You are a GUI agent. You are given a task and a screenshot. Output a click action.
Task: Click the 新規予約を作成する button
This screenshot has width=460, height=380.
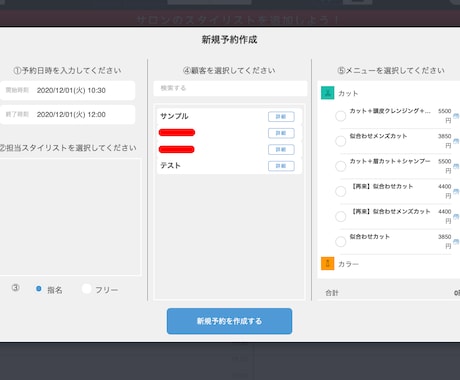tap(229, 321)
